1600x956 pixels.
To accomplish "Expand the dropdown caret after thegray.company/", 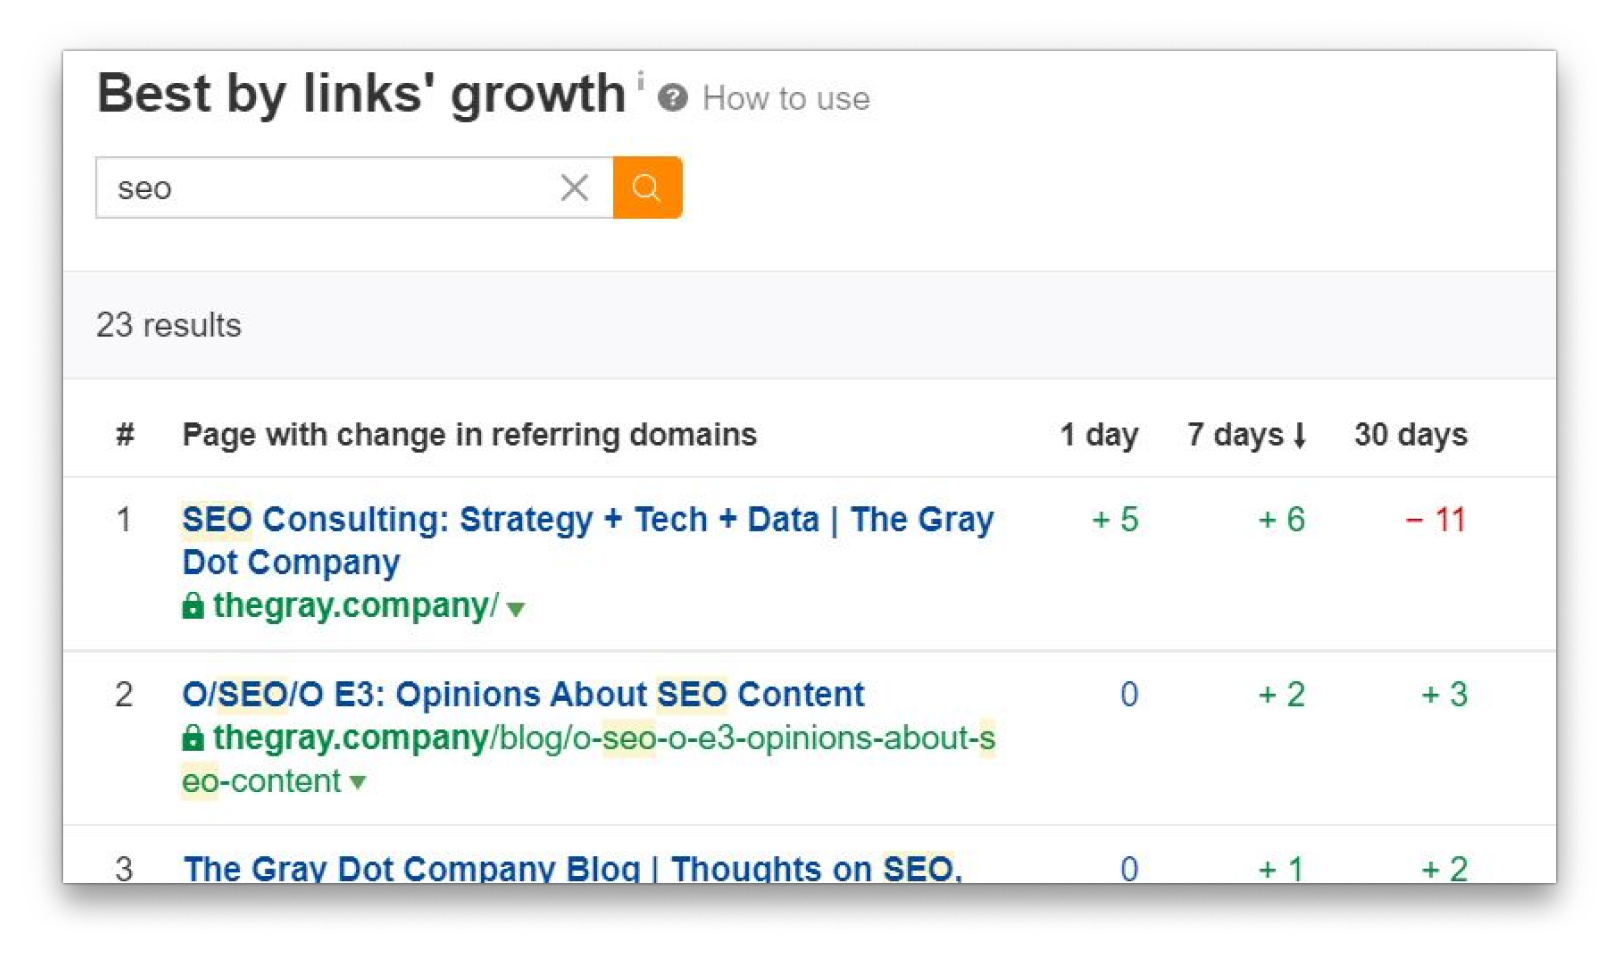I will pos(517,608).
